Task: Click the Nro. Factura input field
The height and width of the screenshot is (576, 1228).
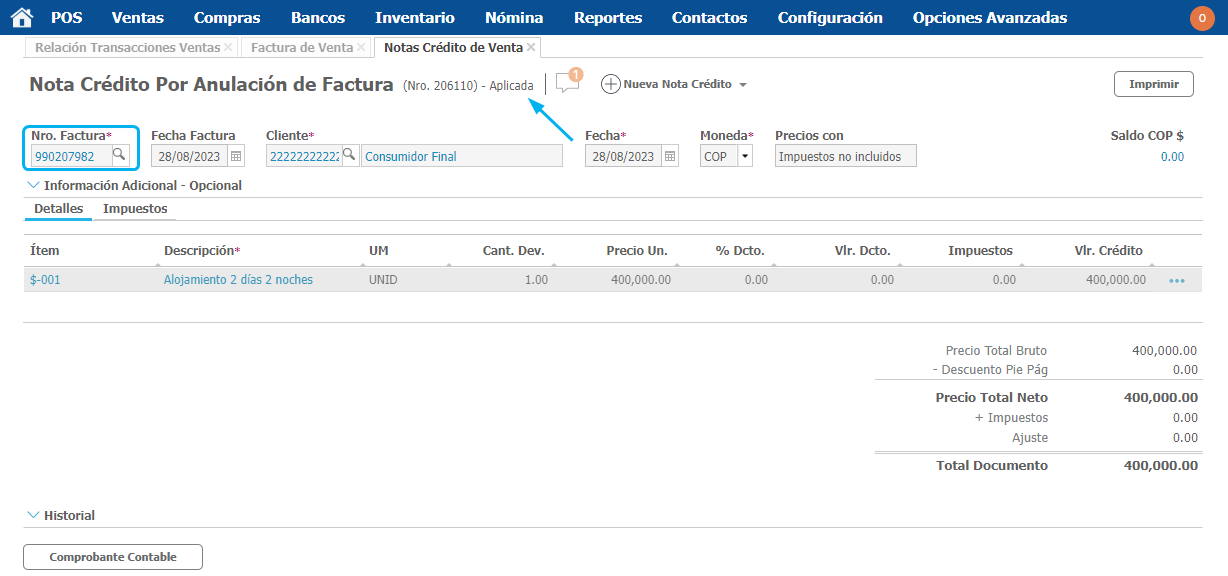Action: 70,156
